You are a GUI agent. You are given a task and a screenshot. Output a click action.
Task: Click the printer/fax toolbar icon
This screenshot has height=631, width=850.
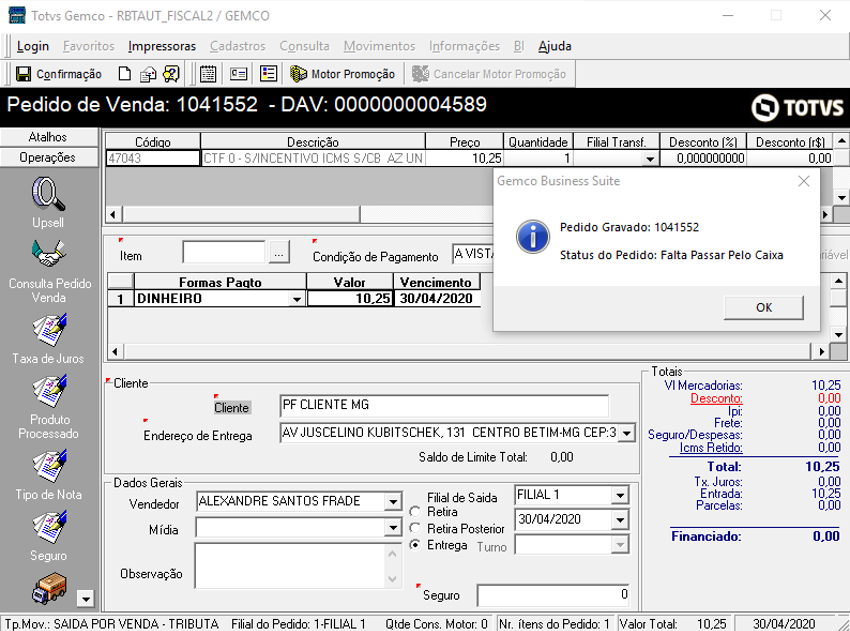coord(148,74)
